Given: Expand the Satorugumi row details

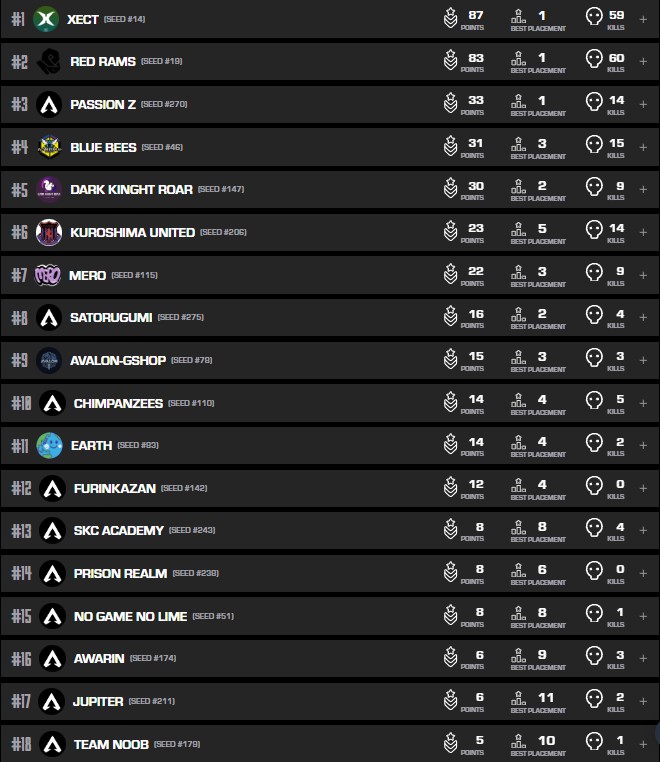Looking at the screenshot, I should click(643, 318).
